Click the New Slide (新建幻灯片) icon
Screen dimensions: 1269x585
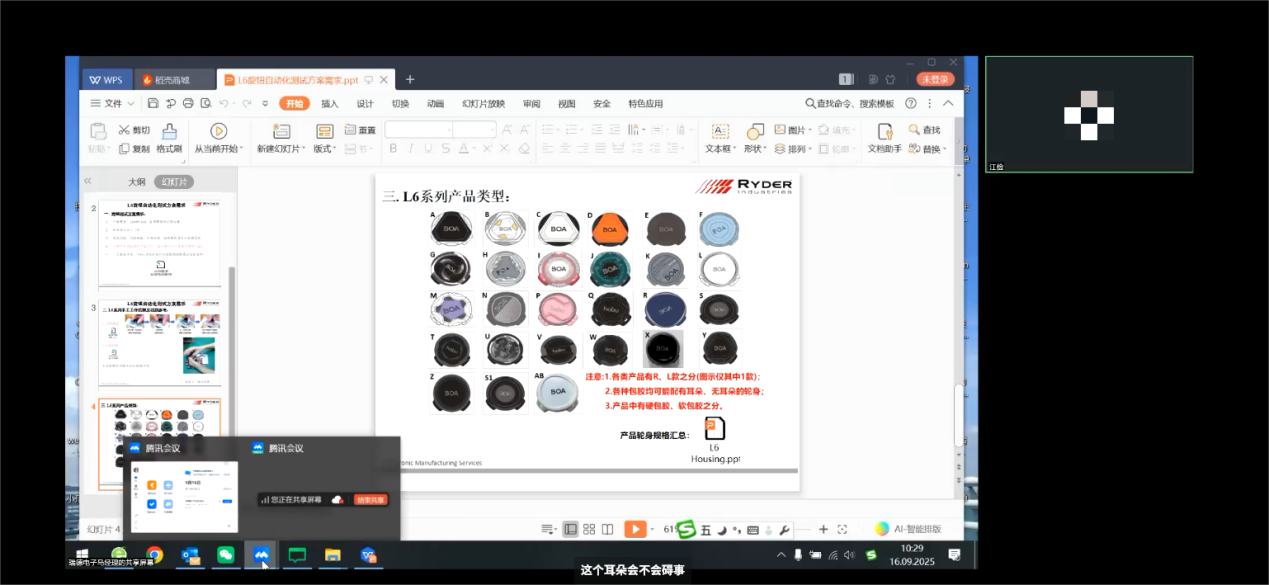[x=281, y=131]
